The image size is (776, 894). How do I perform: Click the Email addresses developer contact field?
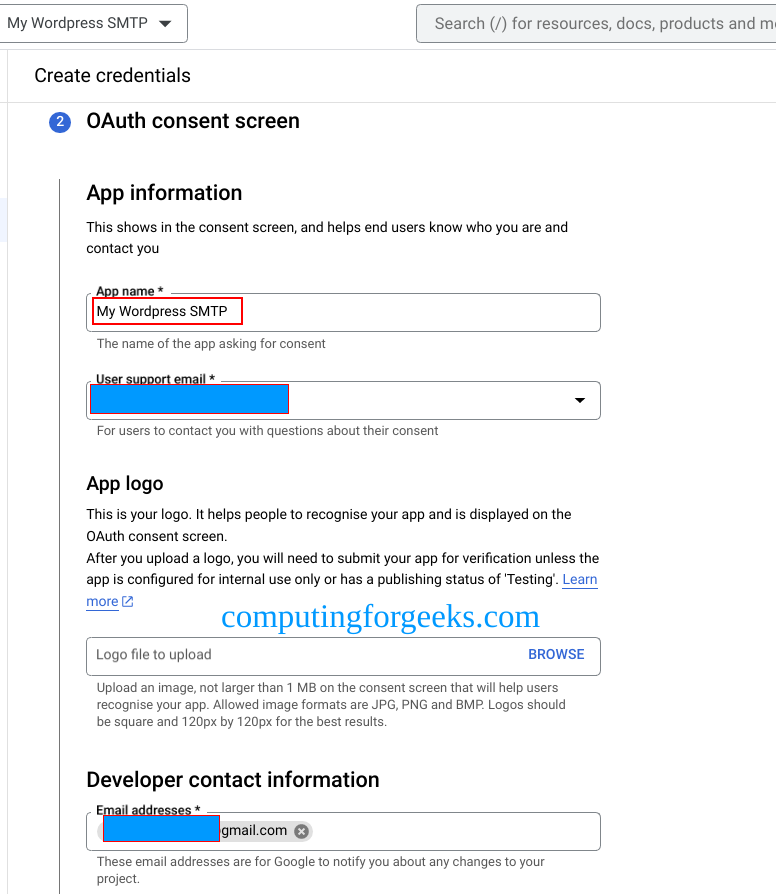[450, 830]
